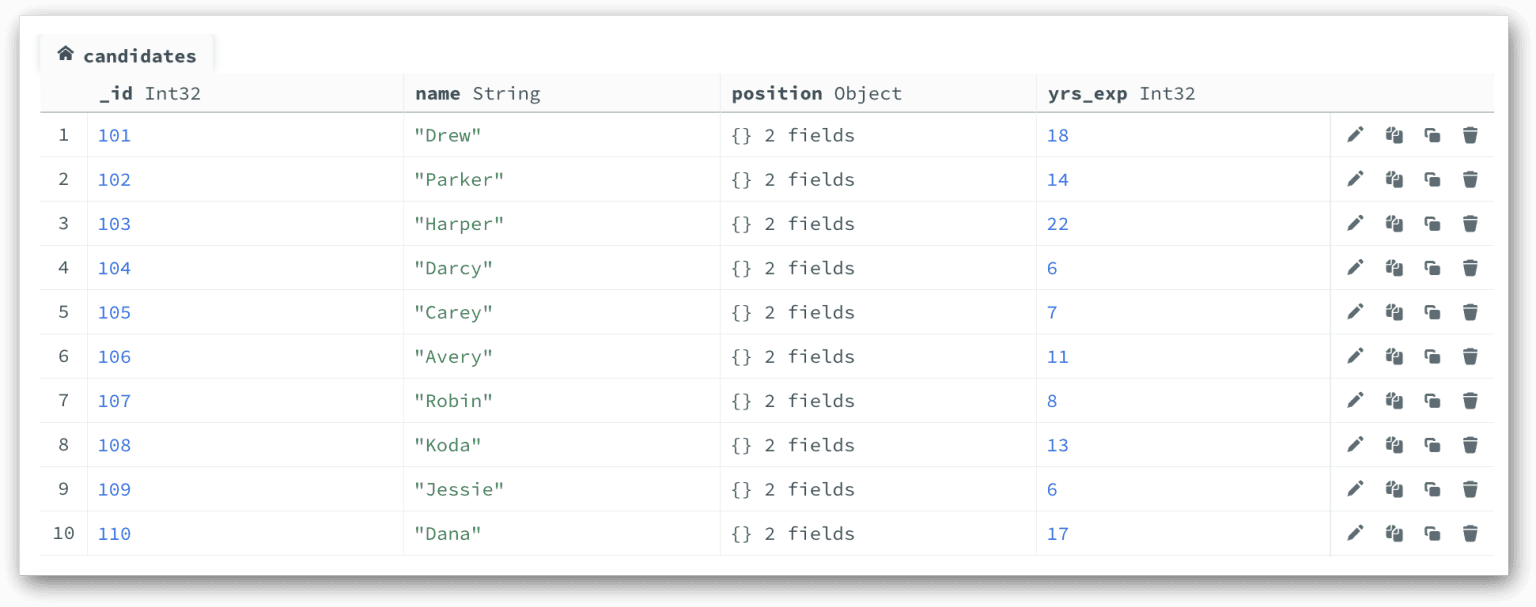Delete the Dana document
The image size is (1536, 607).
point(1470,533)
